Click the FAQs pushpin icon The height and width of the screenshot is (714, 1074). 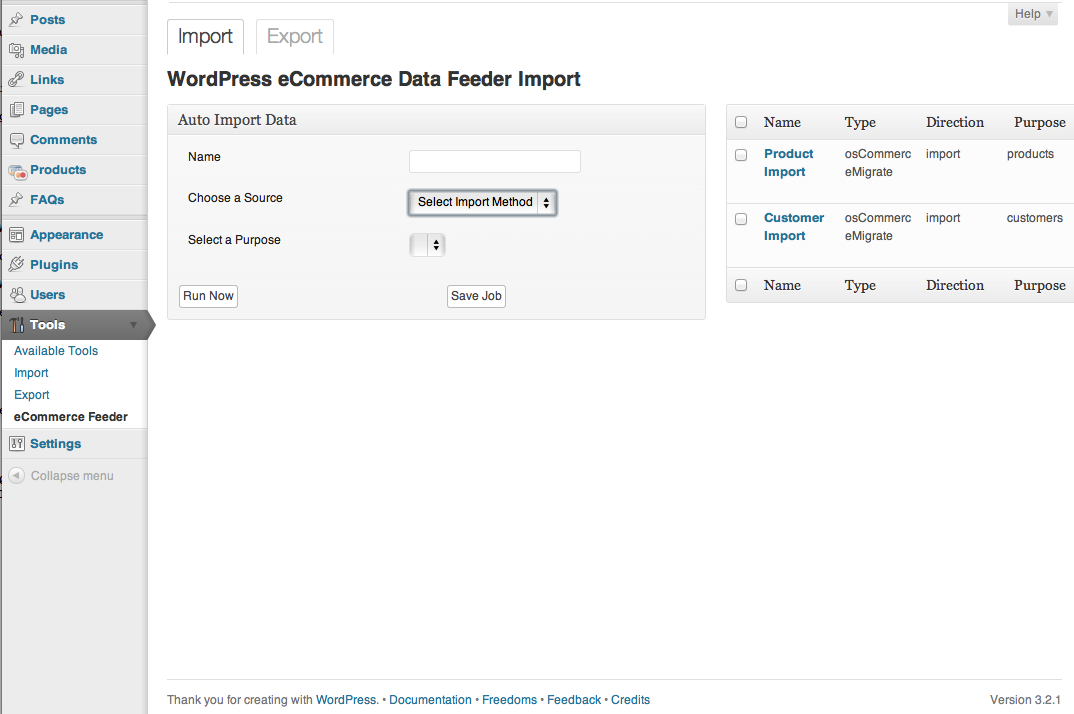(16, 199)
